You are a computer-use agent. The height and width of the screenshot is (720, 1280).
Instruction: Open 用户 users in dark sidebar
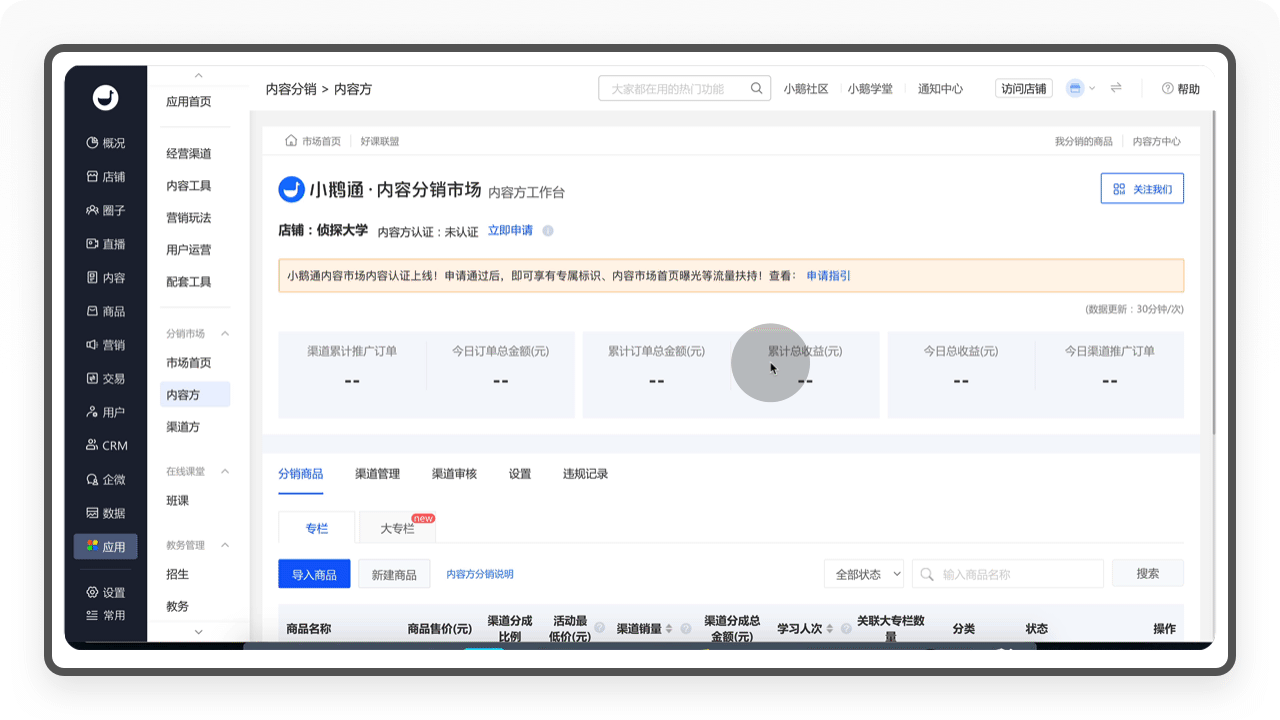(105, 412)
